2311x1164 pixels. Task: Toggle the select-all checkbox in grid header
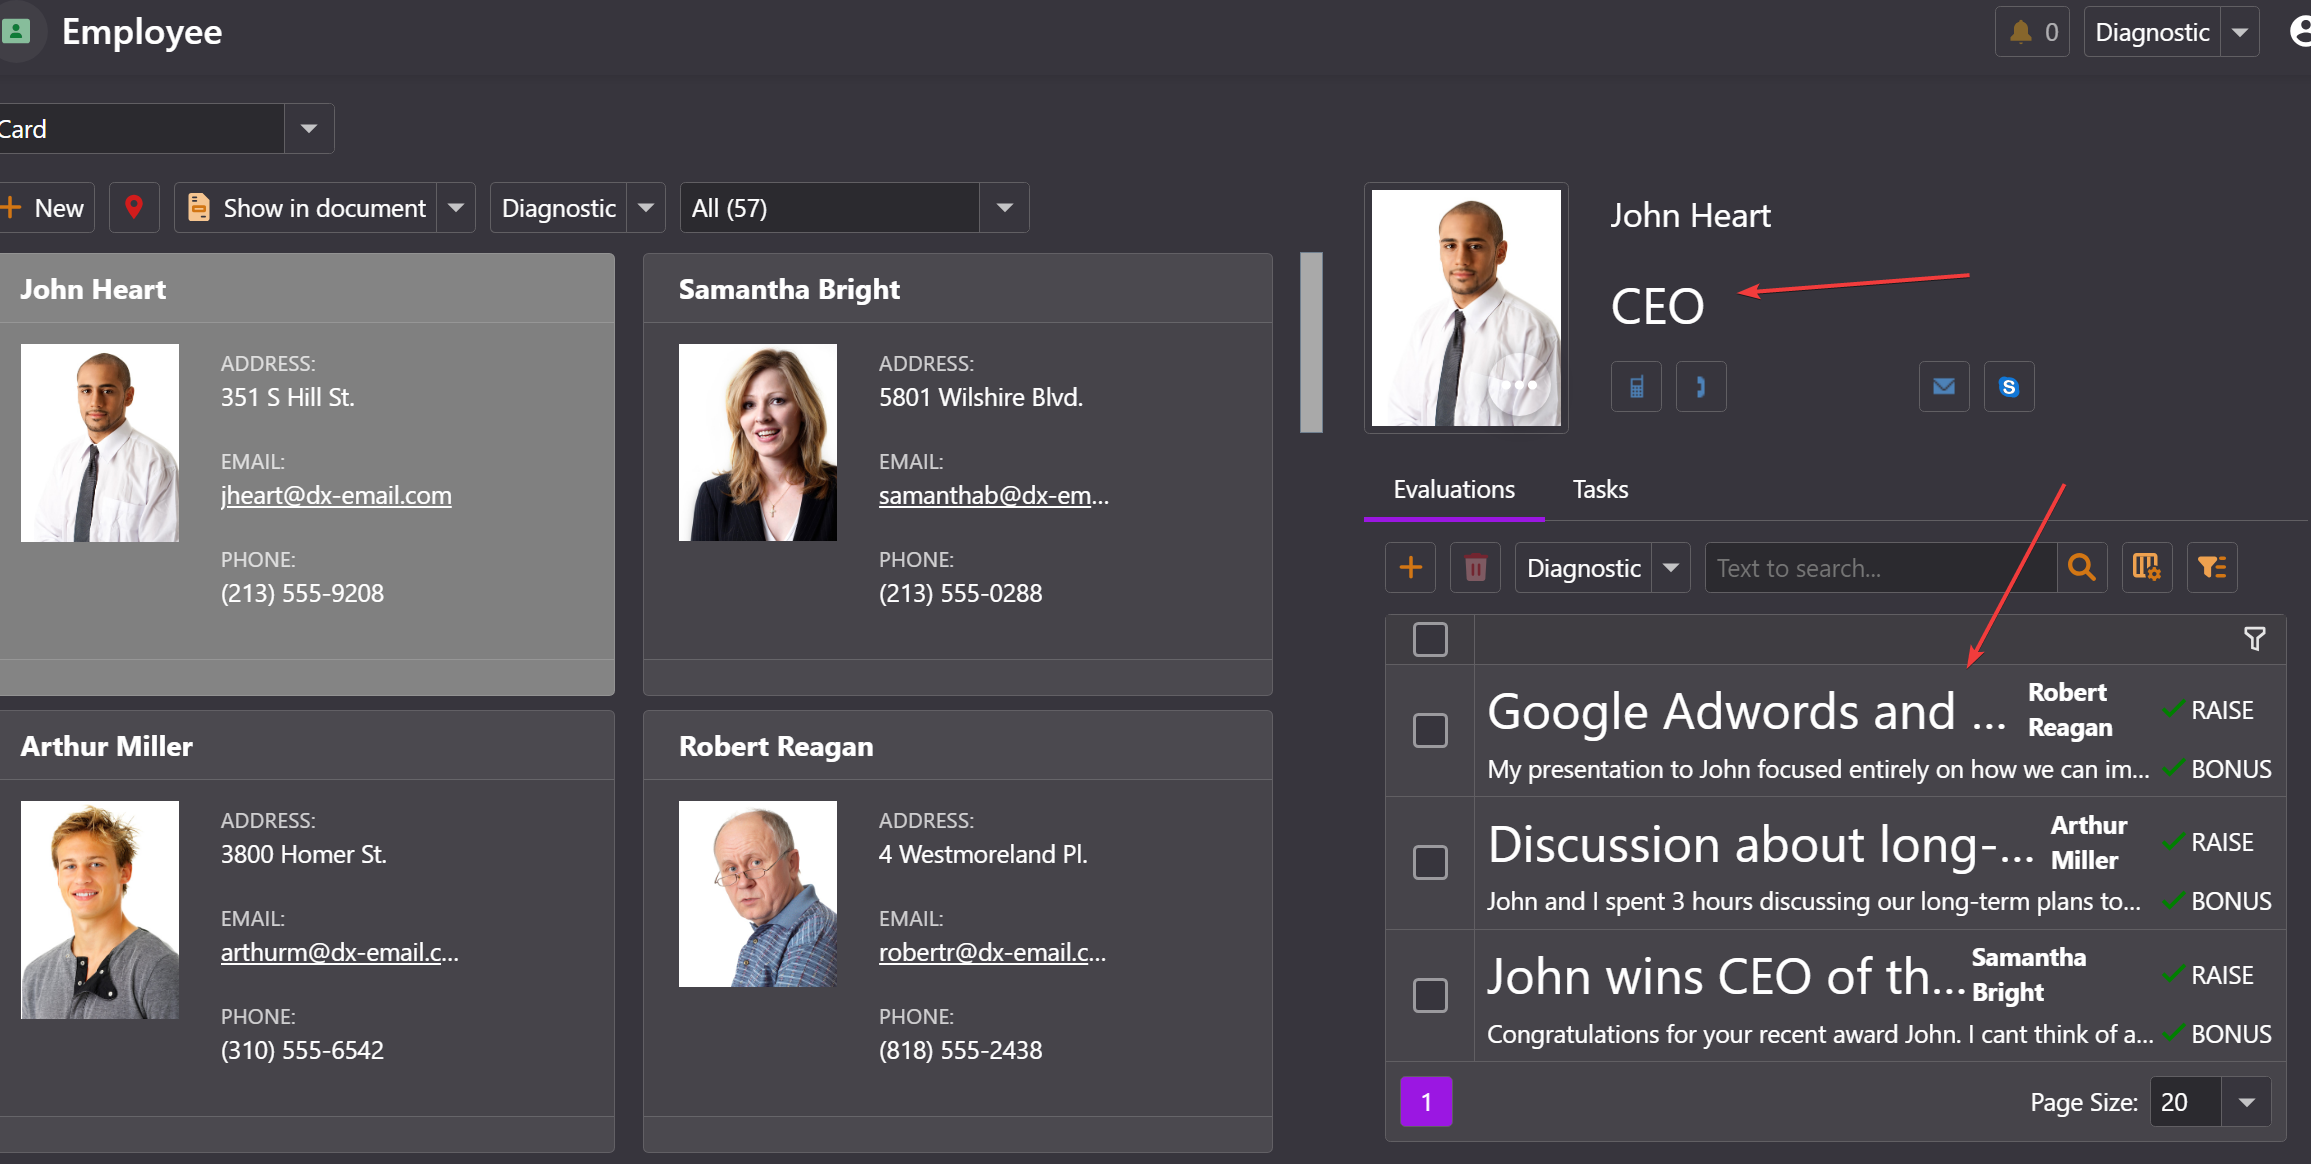(x=1430, y=639)
